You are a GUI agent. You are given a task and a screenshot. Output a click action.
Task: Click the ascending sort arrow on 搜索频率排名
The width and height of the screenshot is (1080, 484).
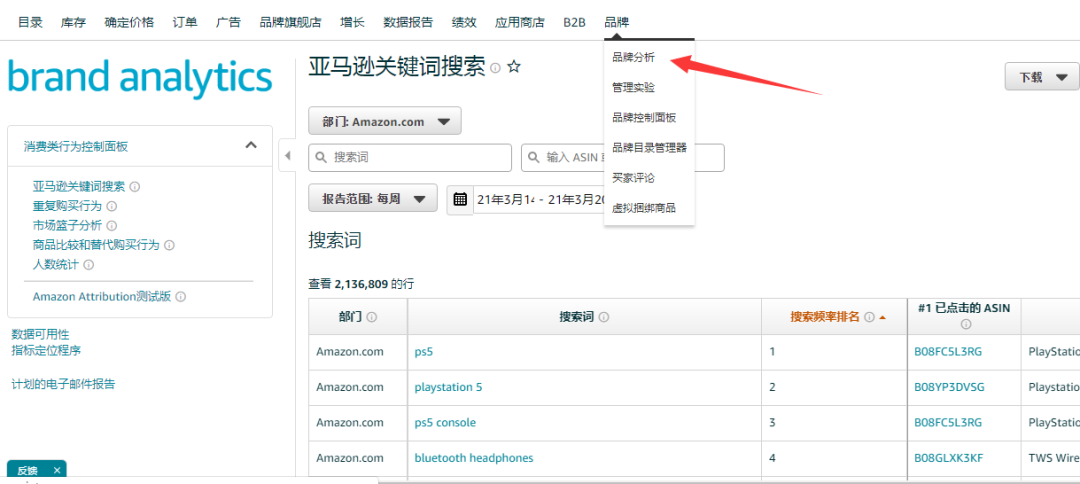[882, 317]
